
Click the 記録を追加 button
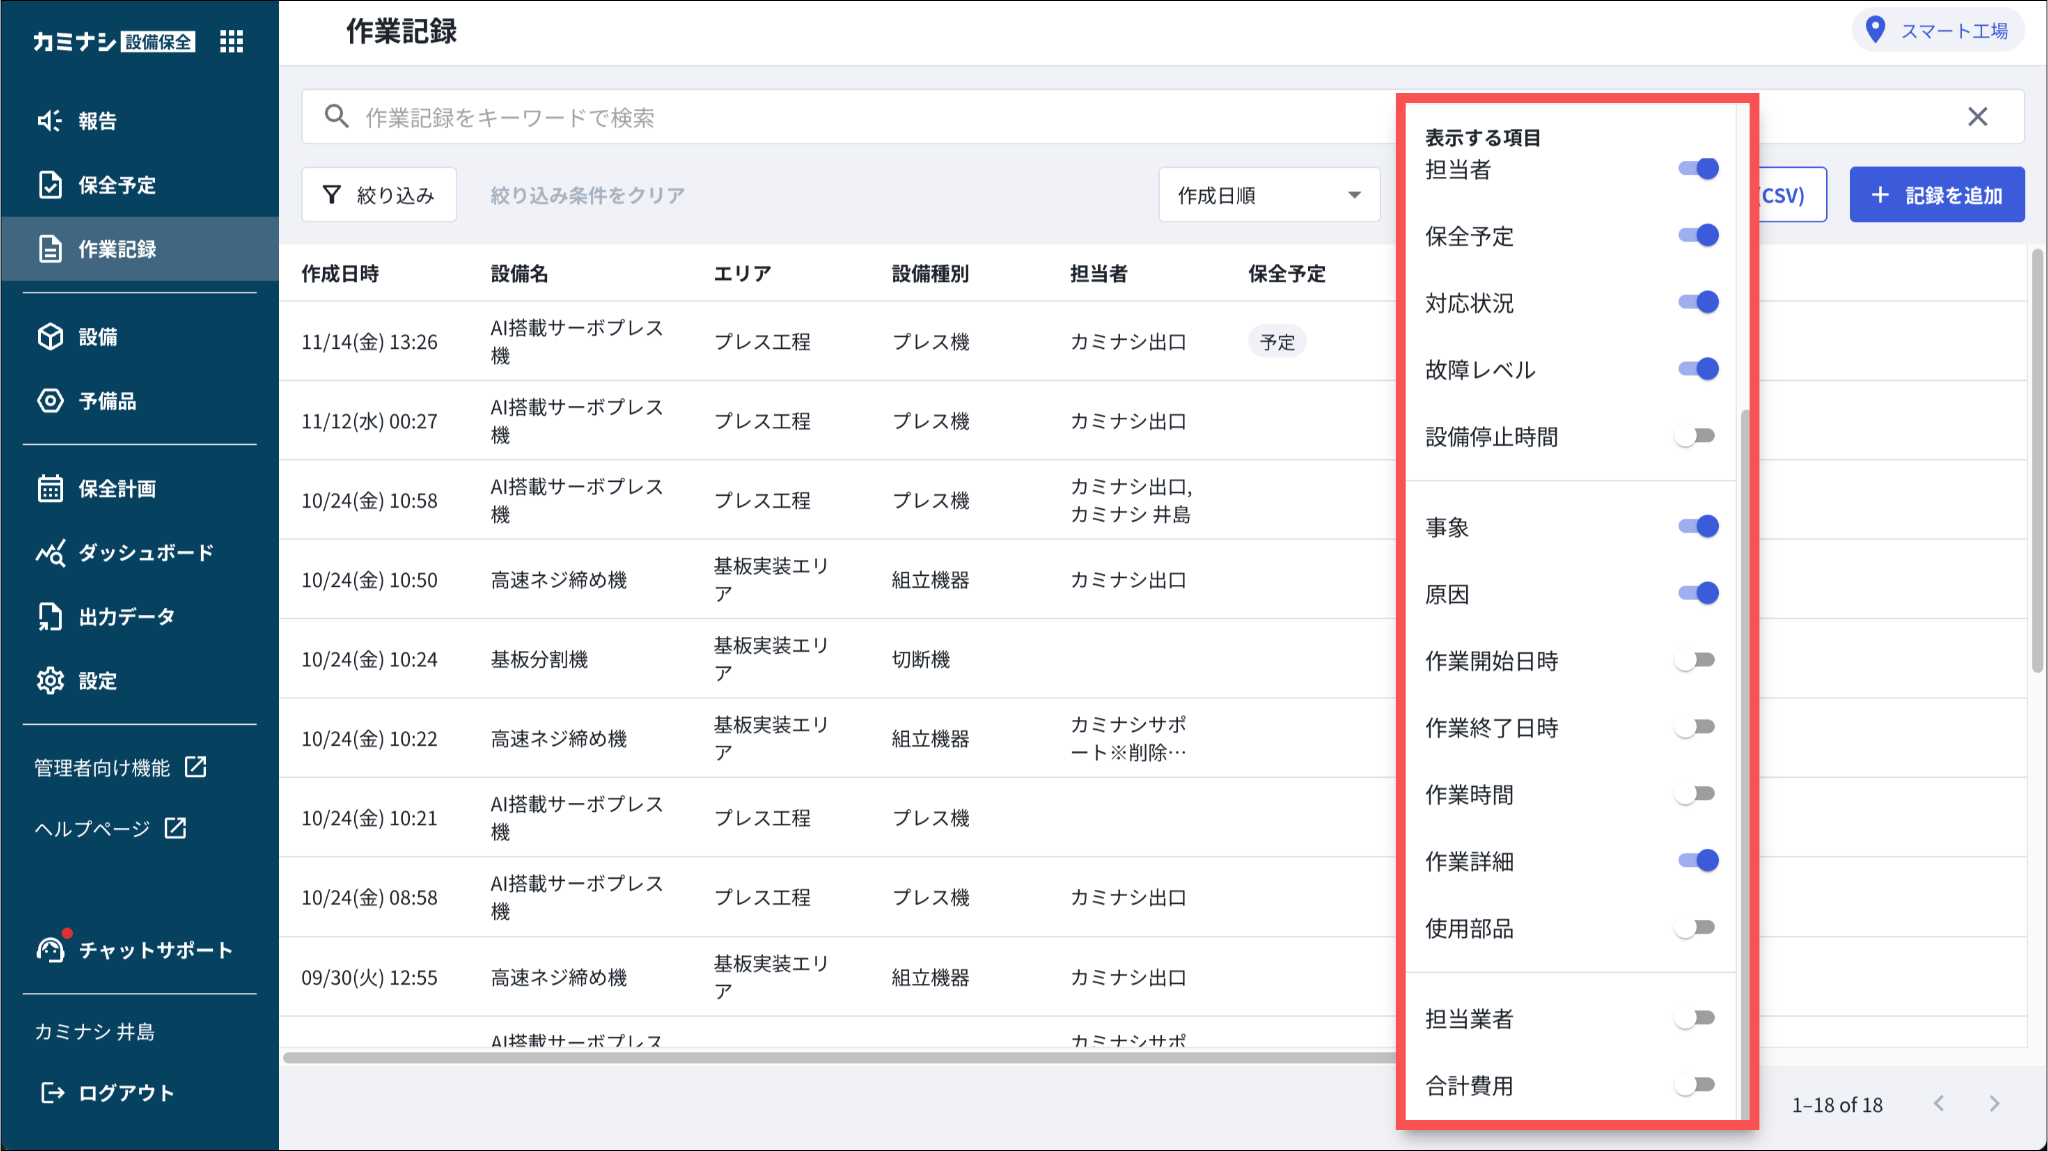(x=1936, y=195)
